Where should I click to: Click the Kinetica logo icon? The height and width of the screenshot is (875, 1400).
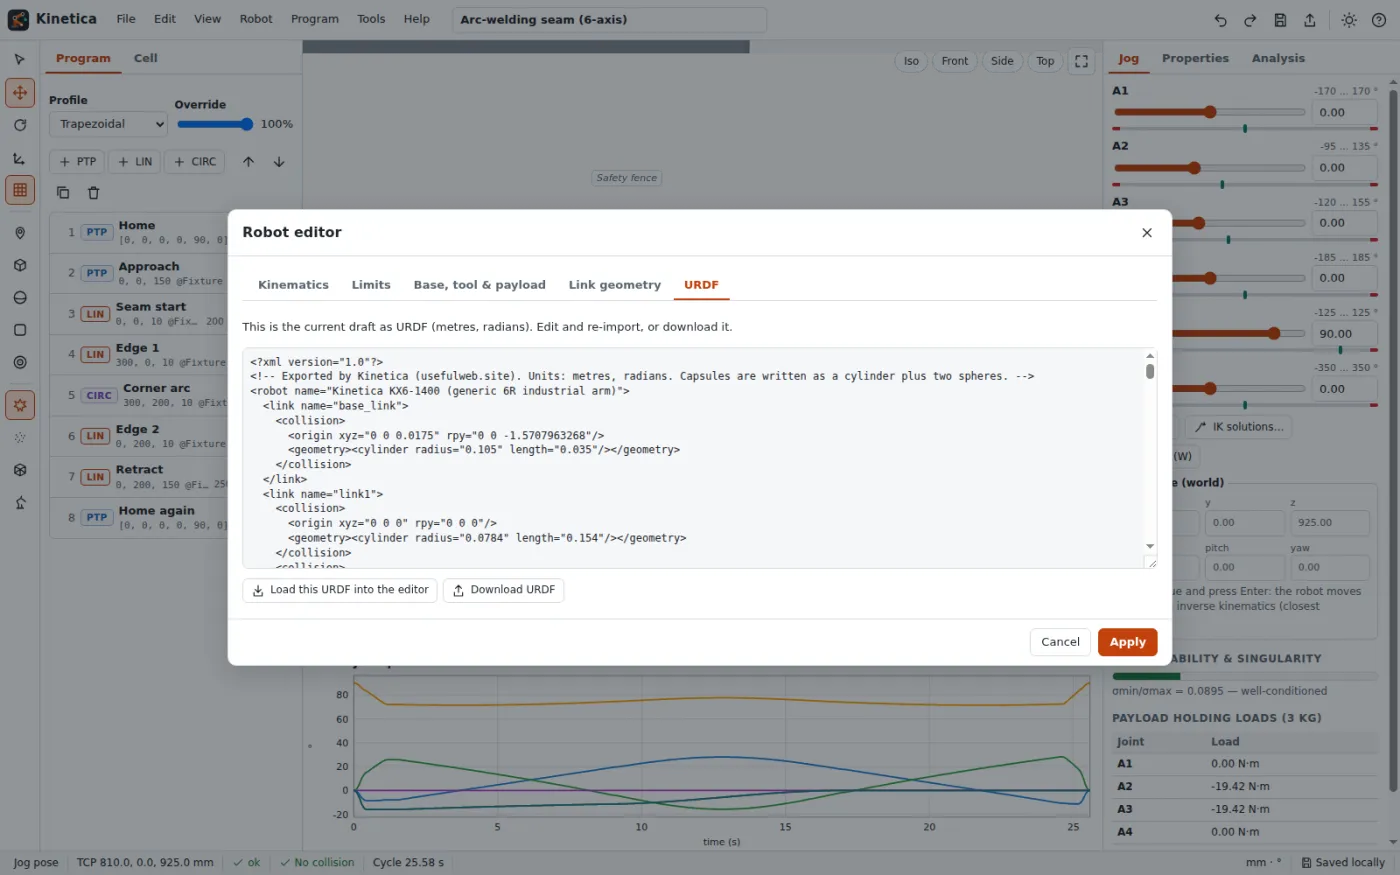(x=18, y=19)
